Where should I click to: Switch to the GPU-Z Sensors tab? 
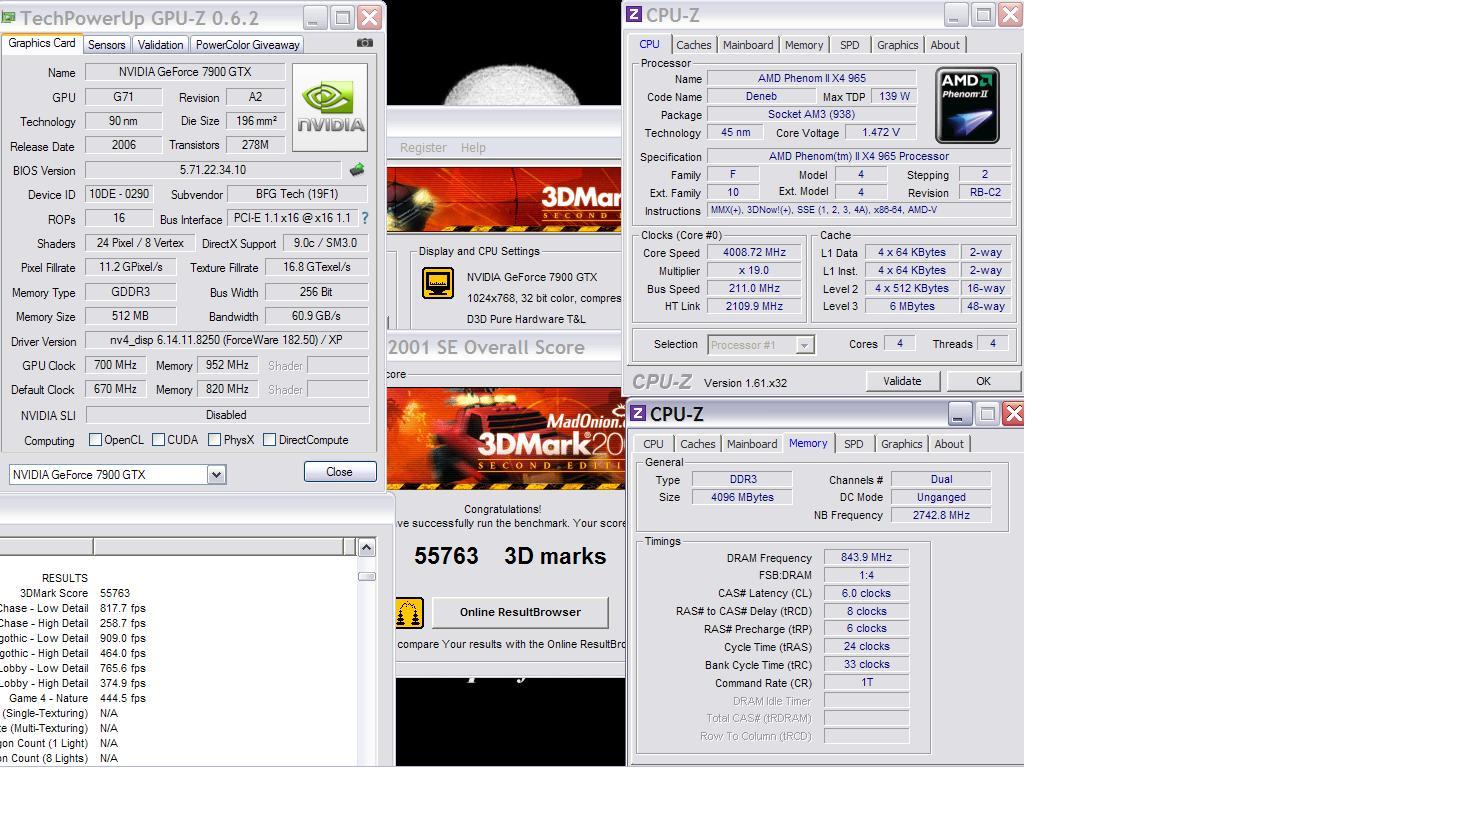pos(106,45)
